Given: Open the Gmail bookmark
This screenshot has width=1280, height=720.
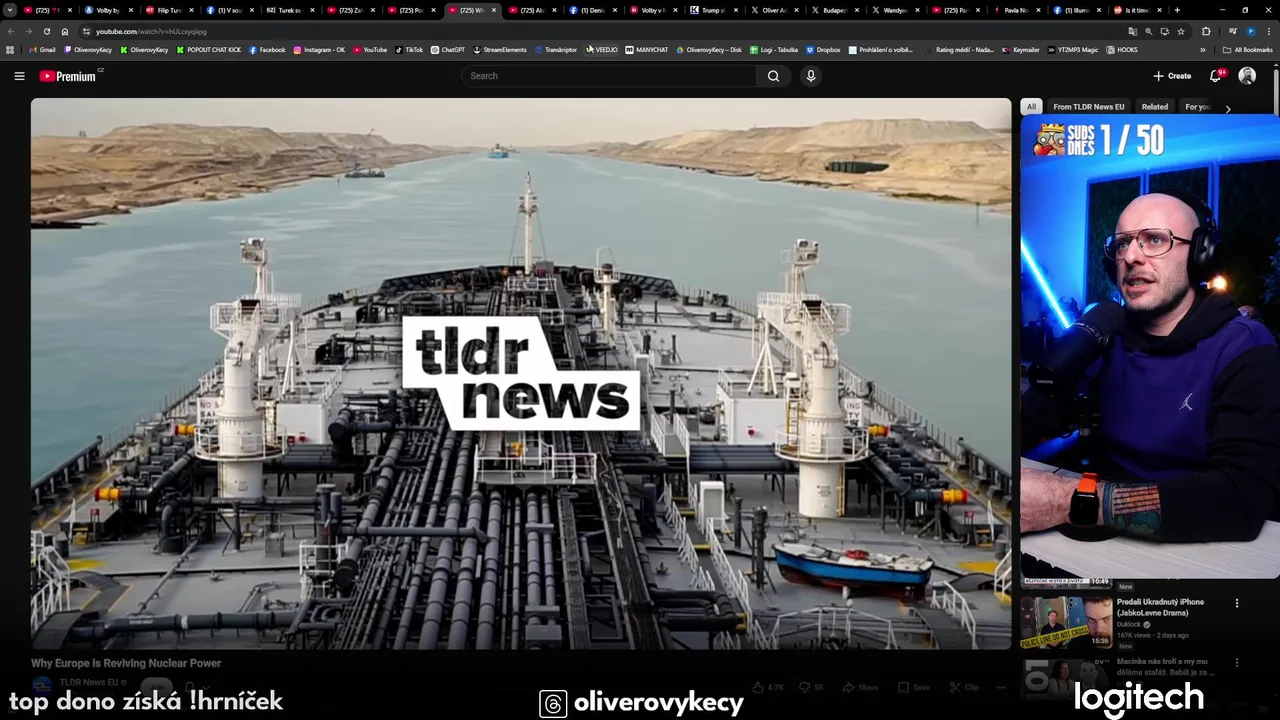Looking at the screenshot, I should 42,50.
